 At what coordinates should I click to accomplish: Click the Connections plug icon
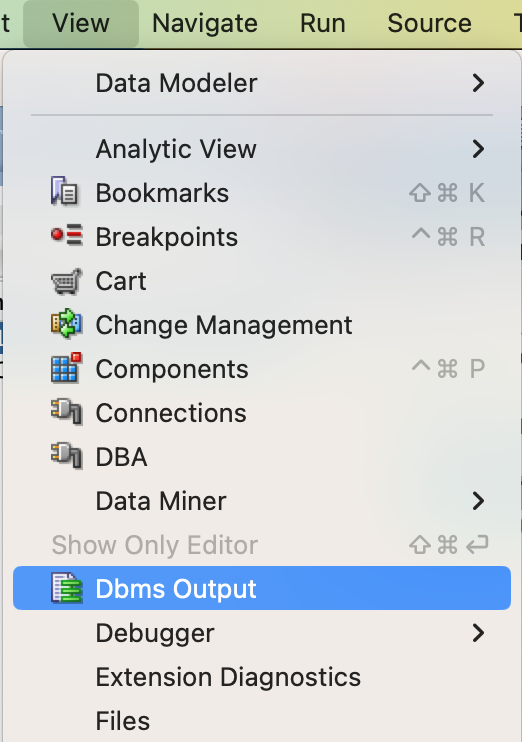click(66, 412)
